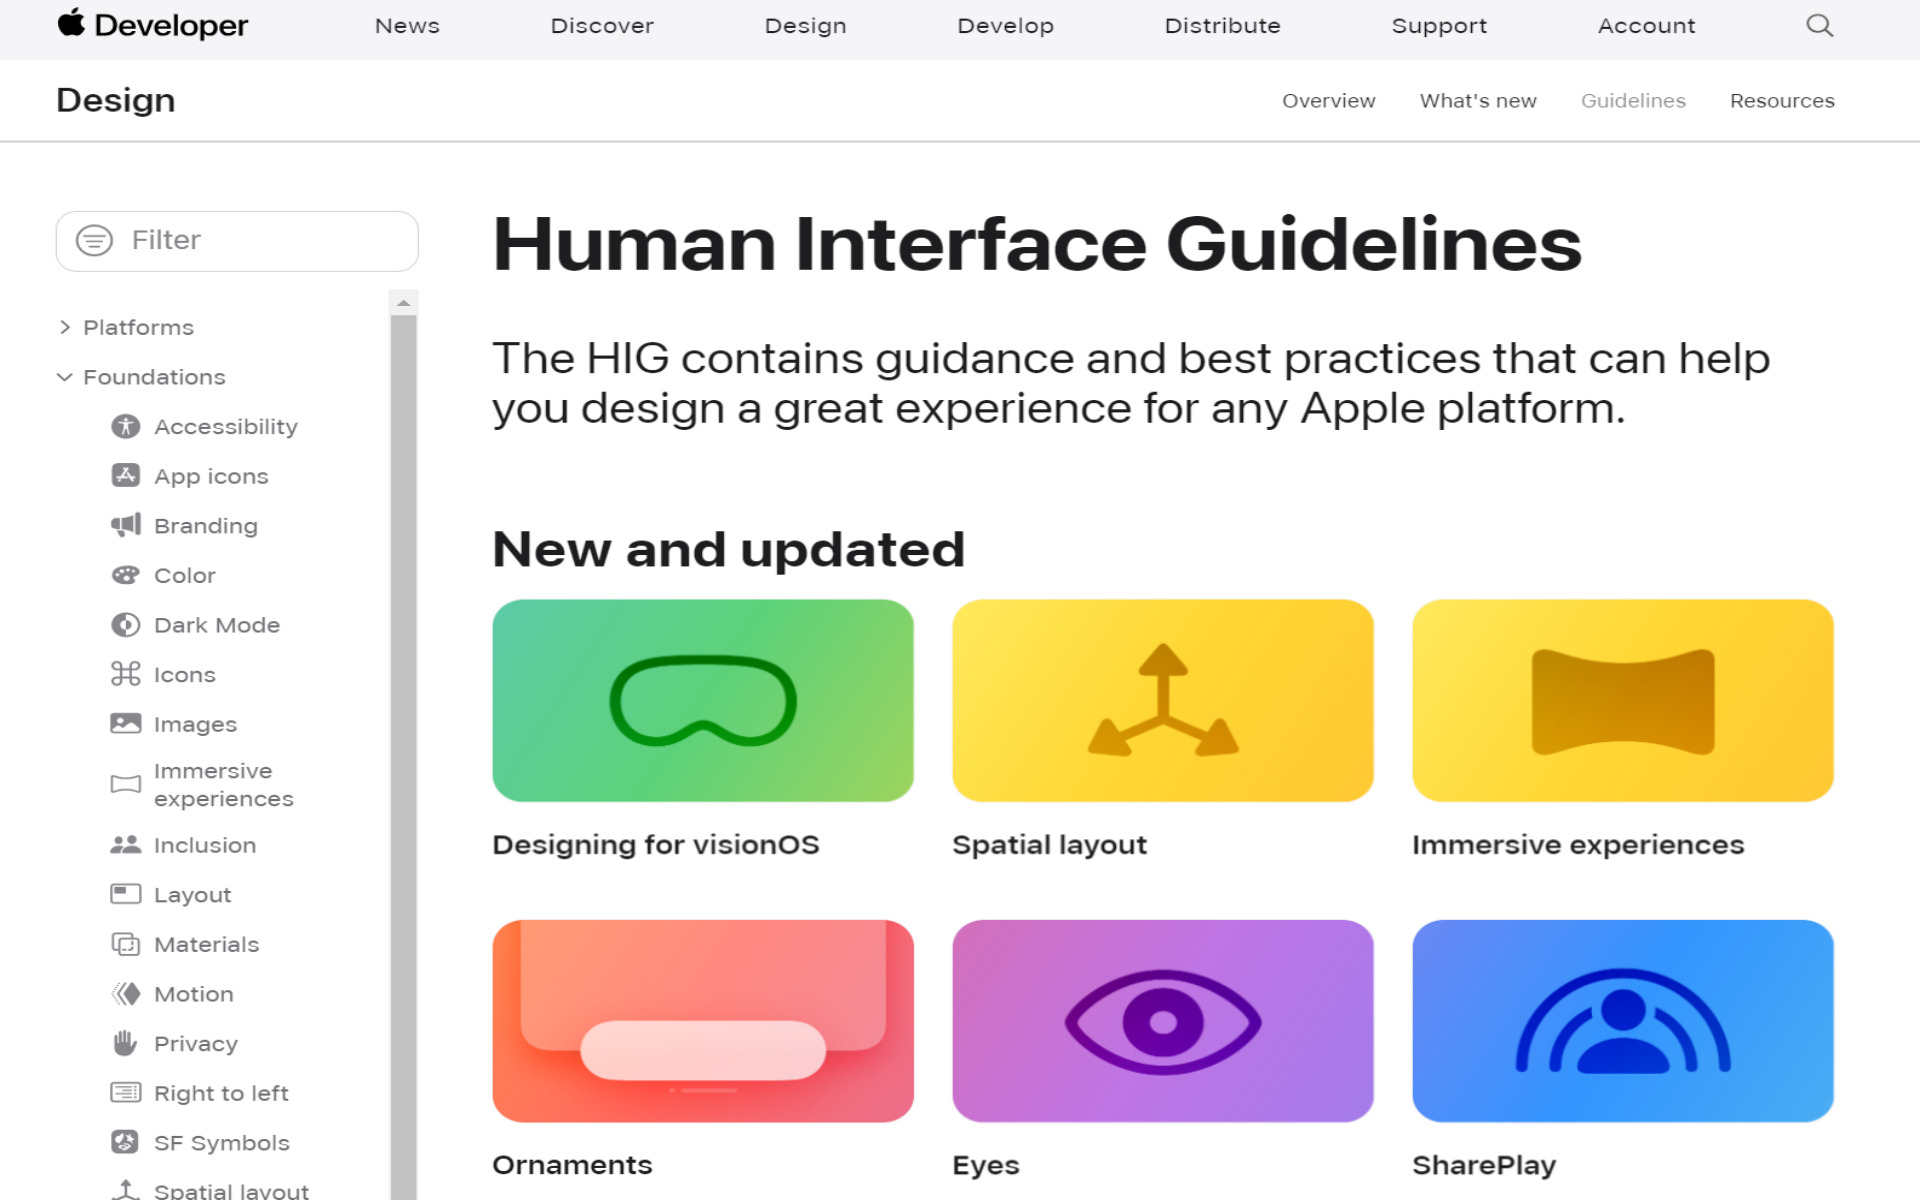Expand the Platforms section chevron

65,327
